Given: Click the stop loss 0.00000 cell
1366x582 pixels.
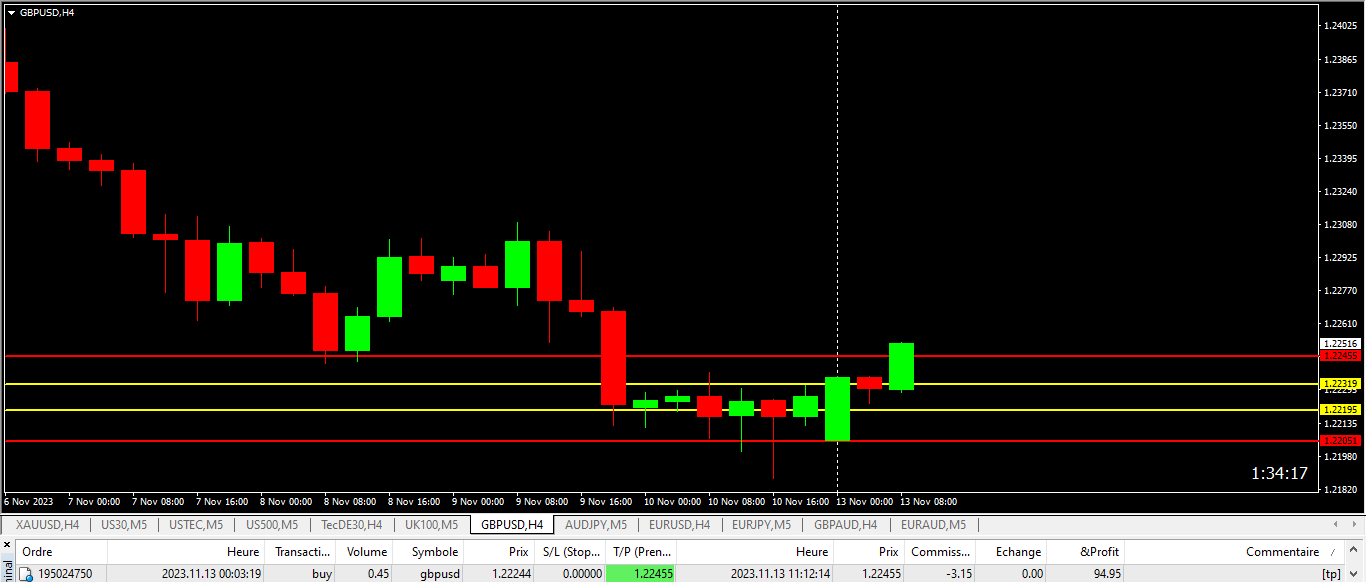Looking at the screenshot, I should [581, 574].
